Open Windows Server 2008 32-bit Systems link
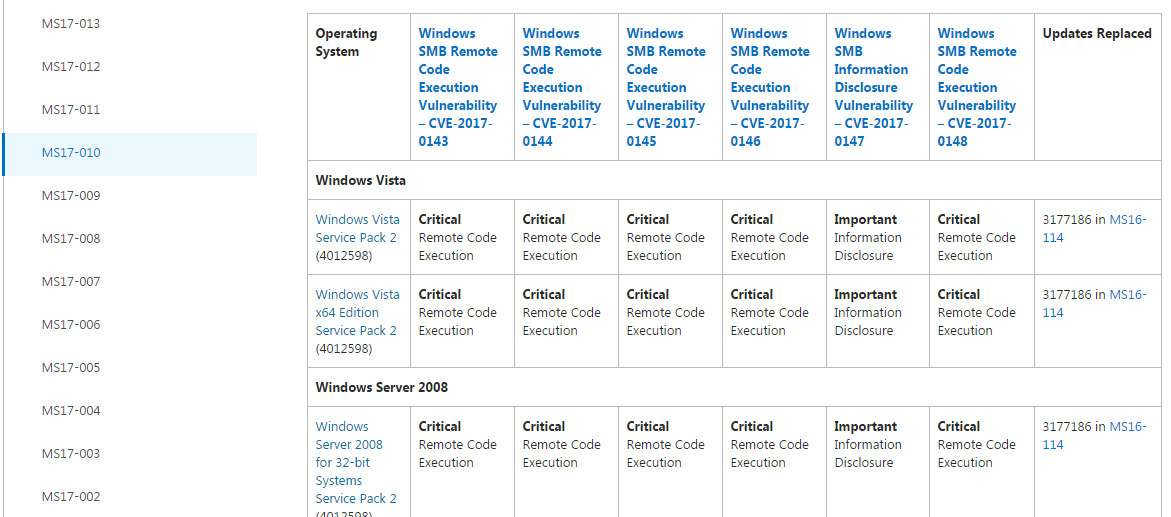Screen dimensions: 1171x517 tap(356, 462)
